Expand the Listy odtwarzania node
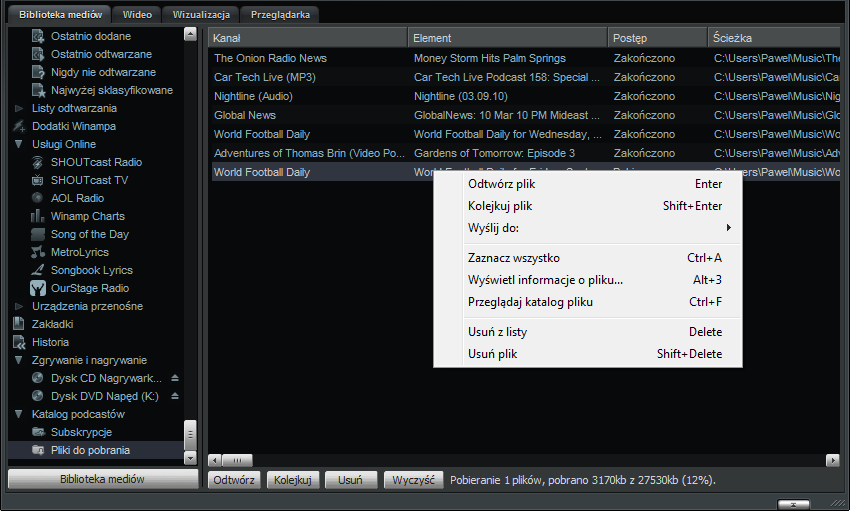Screen dimensions: 850x511 (x=19, y=108)
